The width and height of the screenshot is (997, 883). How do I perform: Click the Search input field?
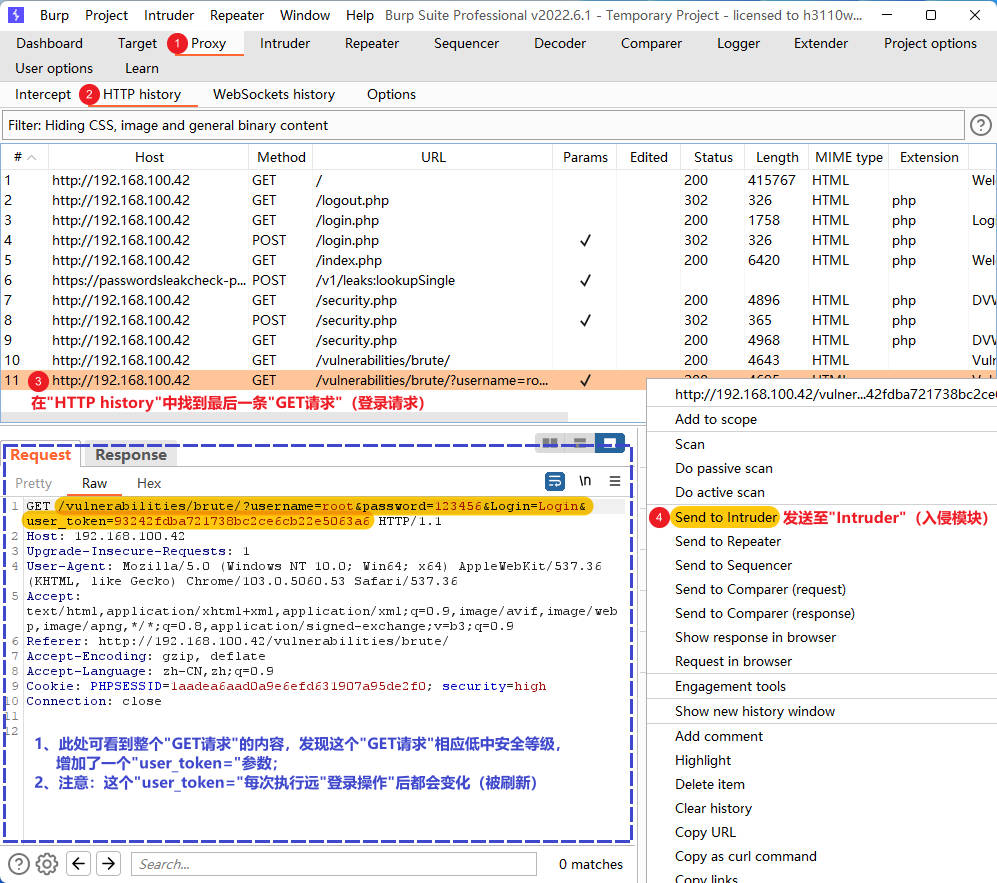(x=334, y=864)
